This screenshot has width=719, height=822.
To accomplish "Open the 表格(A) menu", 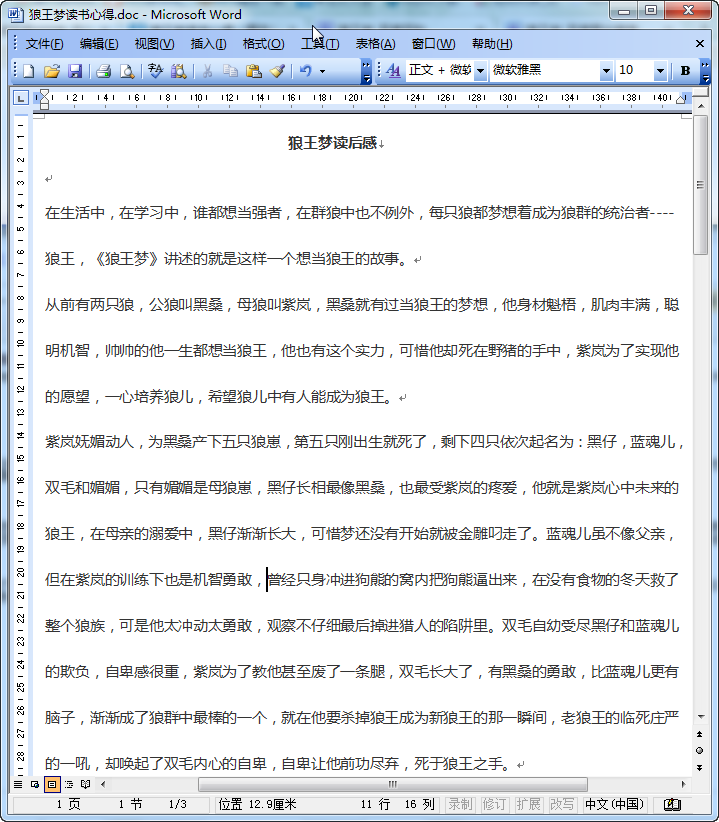I will (x=375, y=44).
